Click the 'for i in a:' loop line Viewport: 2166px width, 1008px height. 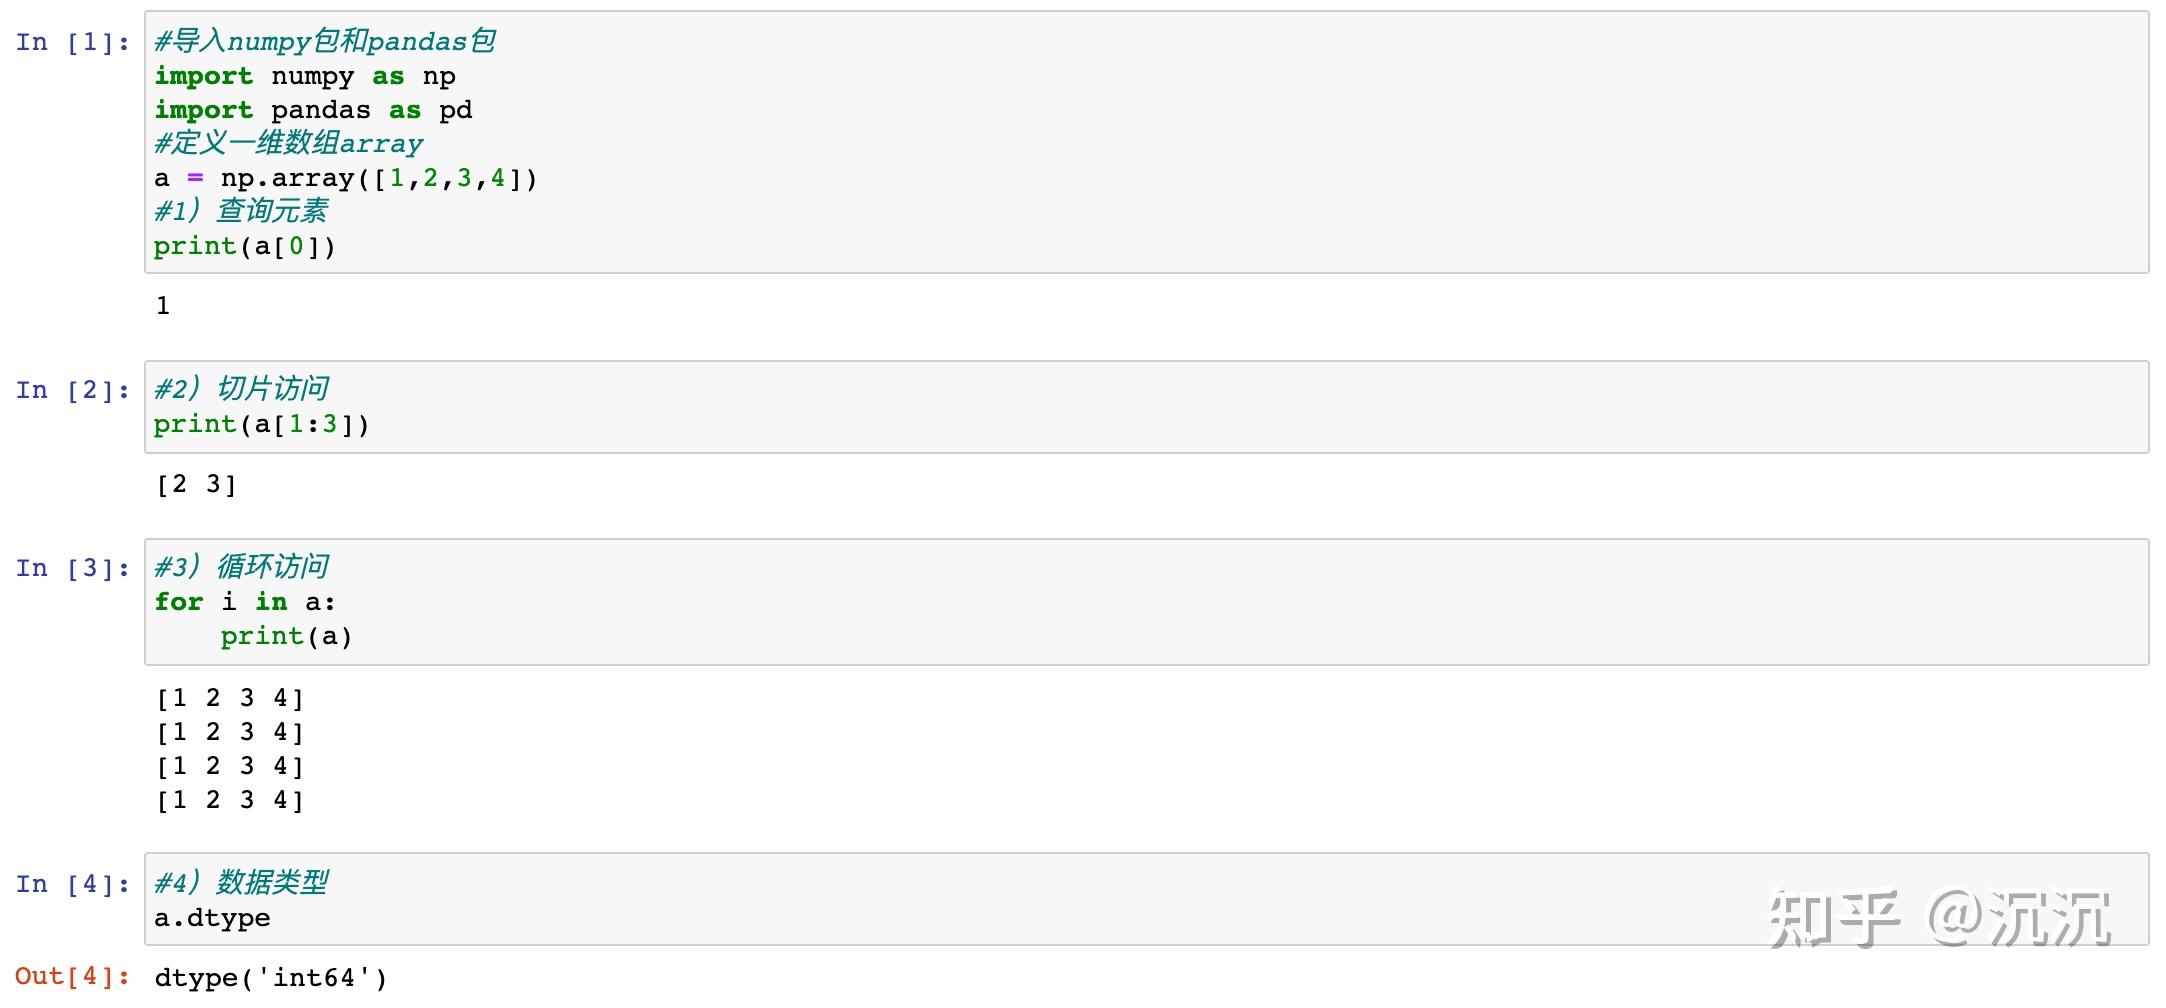pos(245,602)
